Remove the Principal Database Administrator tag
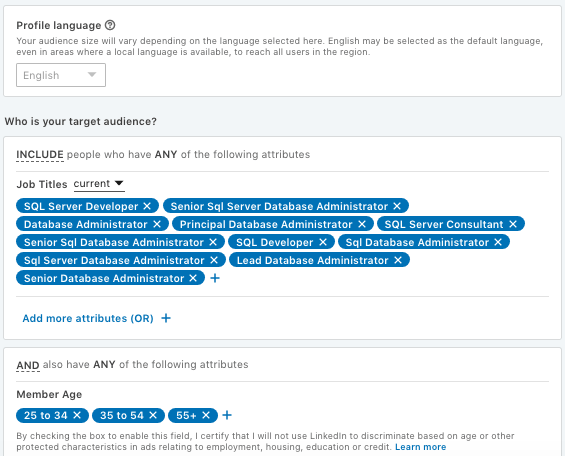 [362, 224]
